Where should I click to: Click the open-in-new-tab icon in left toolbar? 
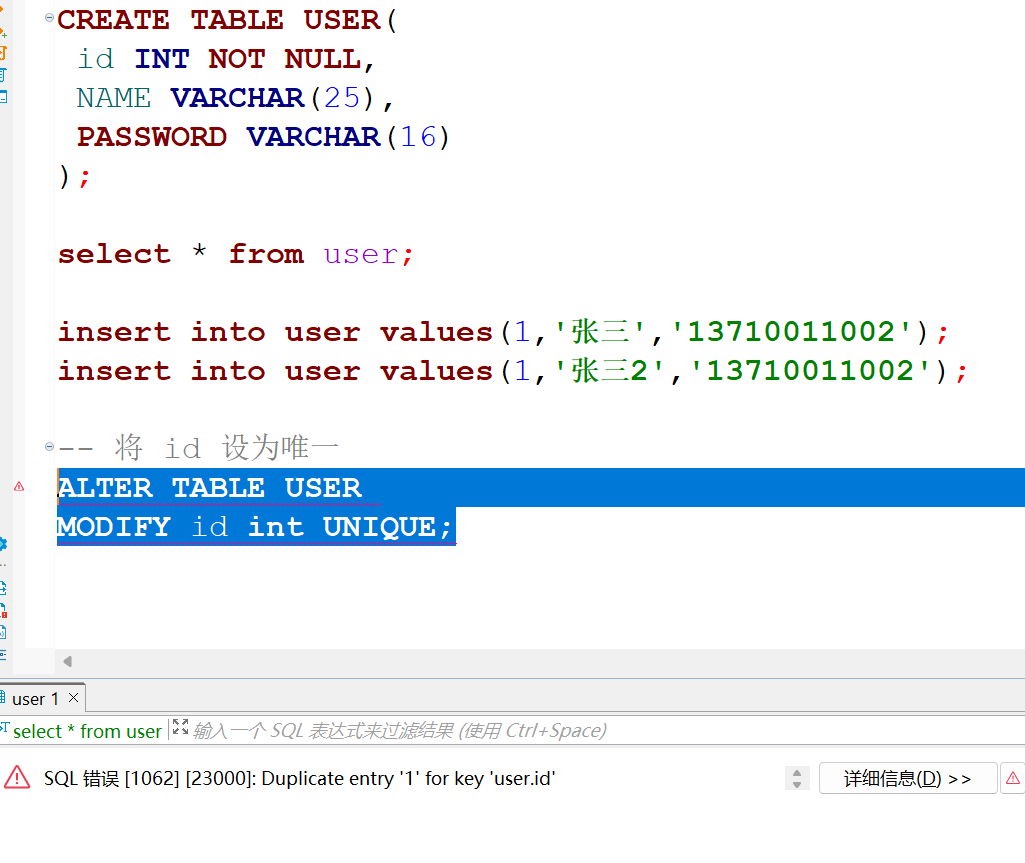pos(3,588)
